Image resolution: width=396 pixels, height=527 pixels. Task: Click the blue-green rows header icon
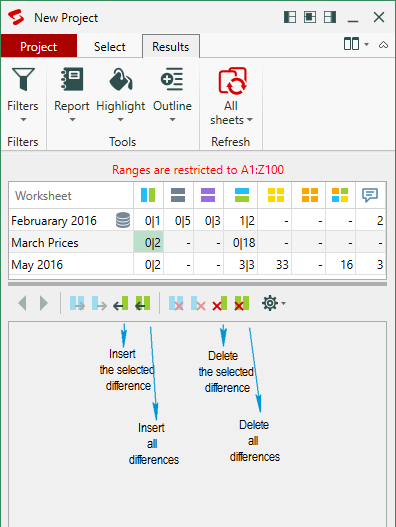pos(242,195)
